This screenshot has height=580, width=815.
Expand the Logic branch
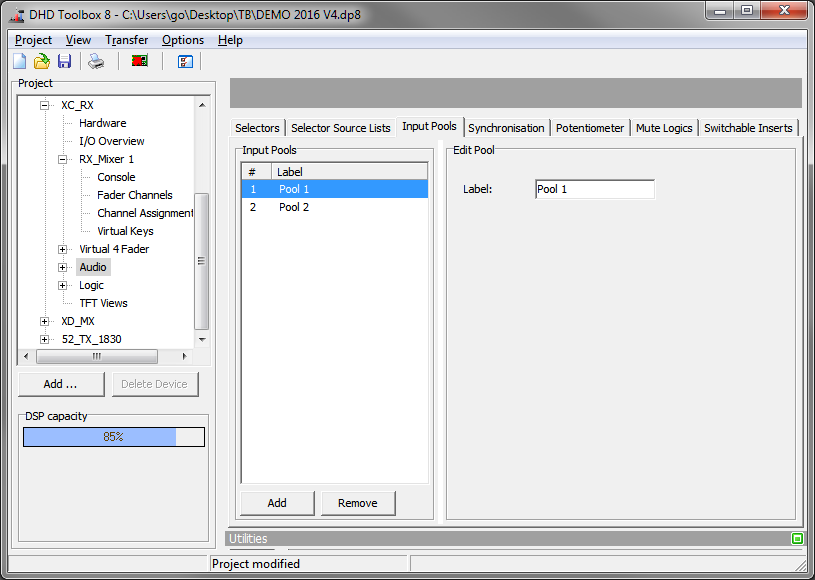[x=63, y=285]
